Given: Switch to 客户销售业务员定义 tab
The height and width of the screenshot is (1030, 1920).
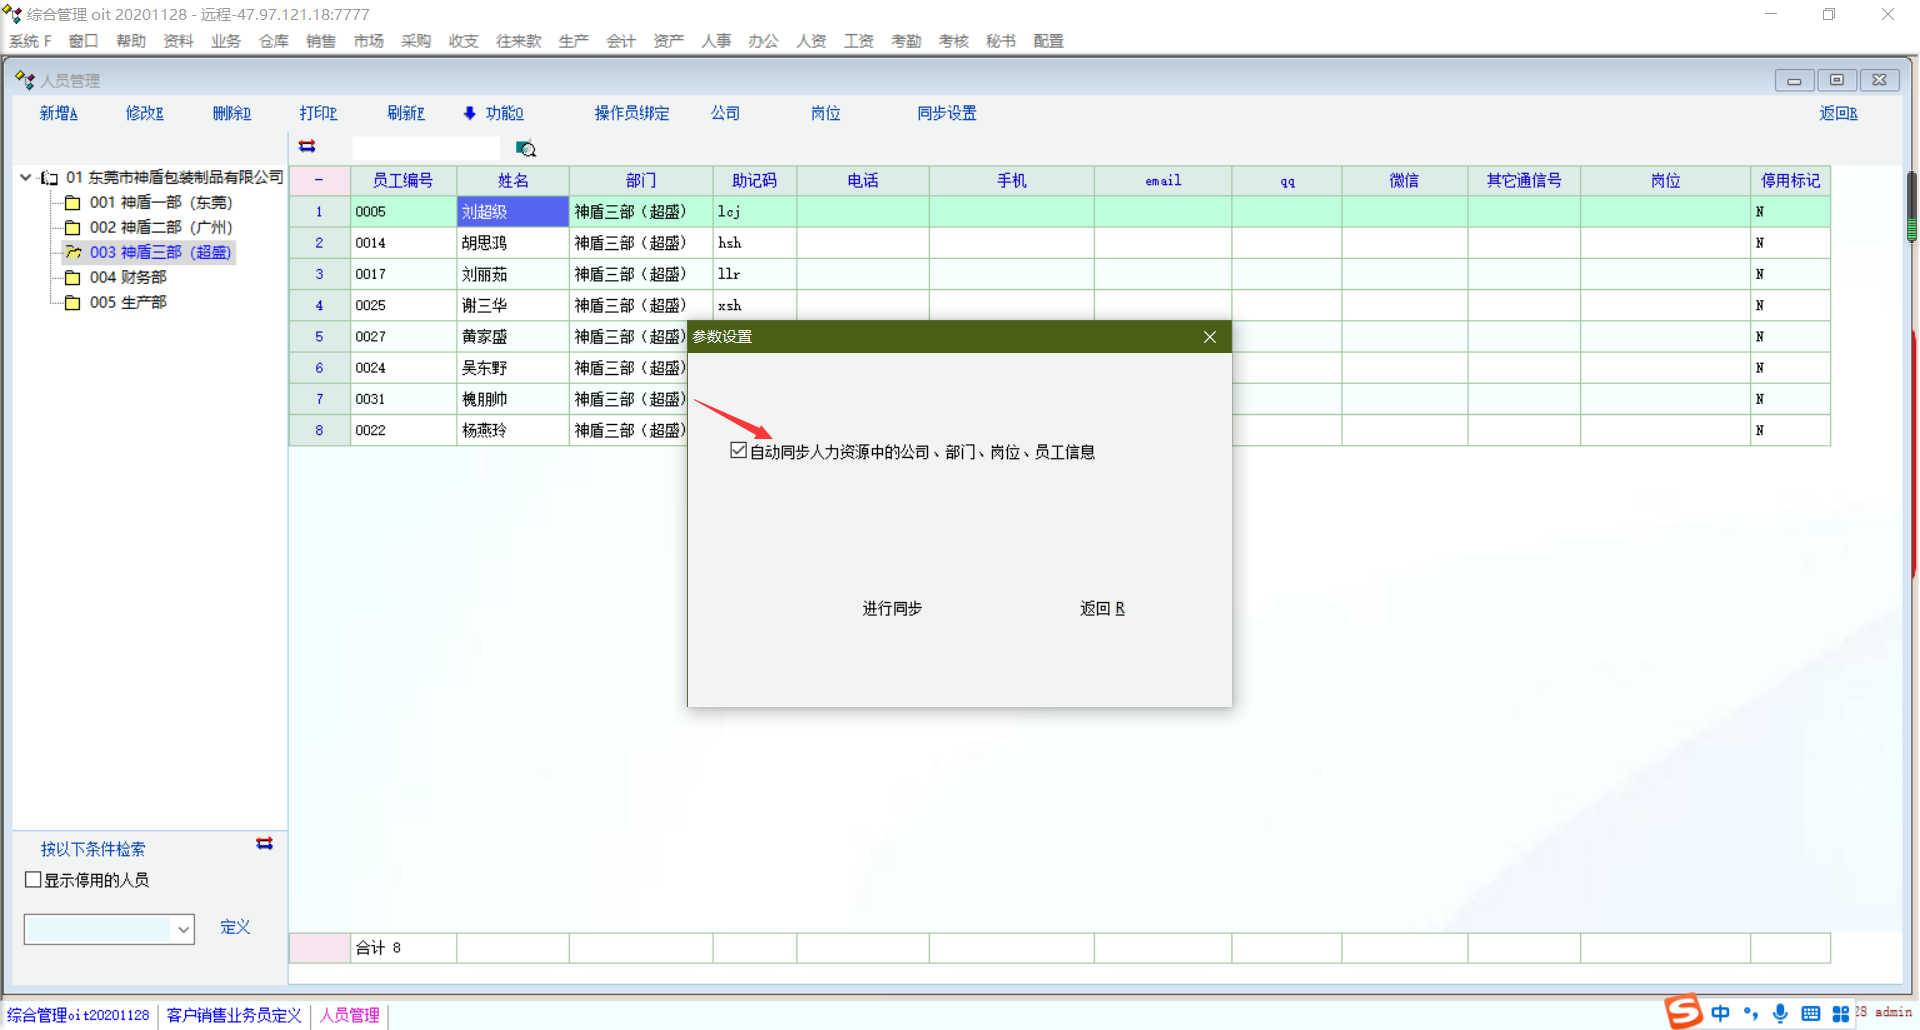Looking at the screenshot, I should [234, 1015].
